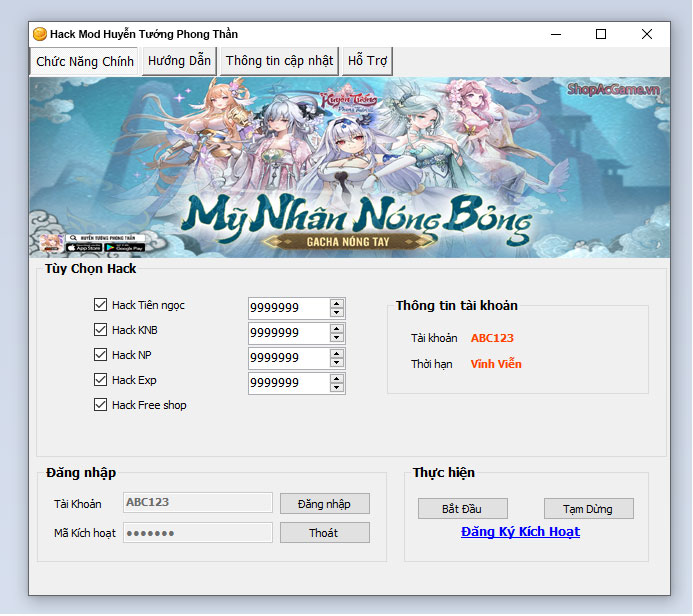Click the gold coin app icon in title bar

40,34
